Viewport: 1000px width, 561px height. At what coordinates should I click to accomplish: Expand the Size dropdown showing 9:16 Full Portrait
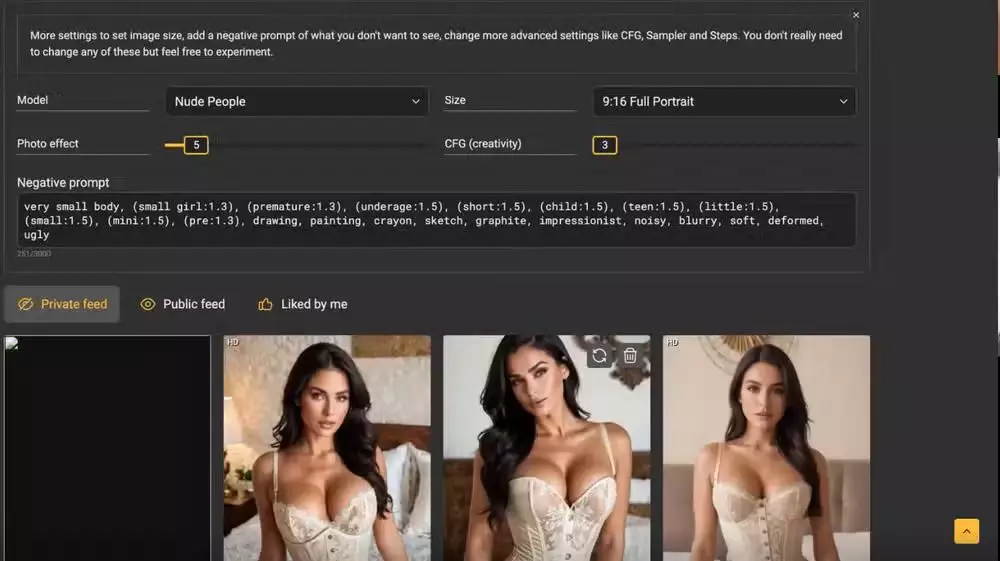click(x=724, y=101)
